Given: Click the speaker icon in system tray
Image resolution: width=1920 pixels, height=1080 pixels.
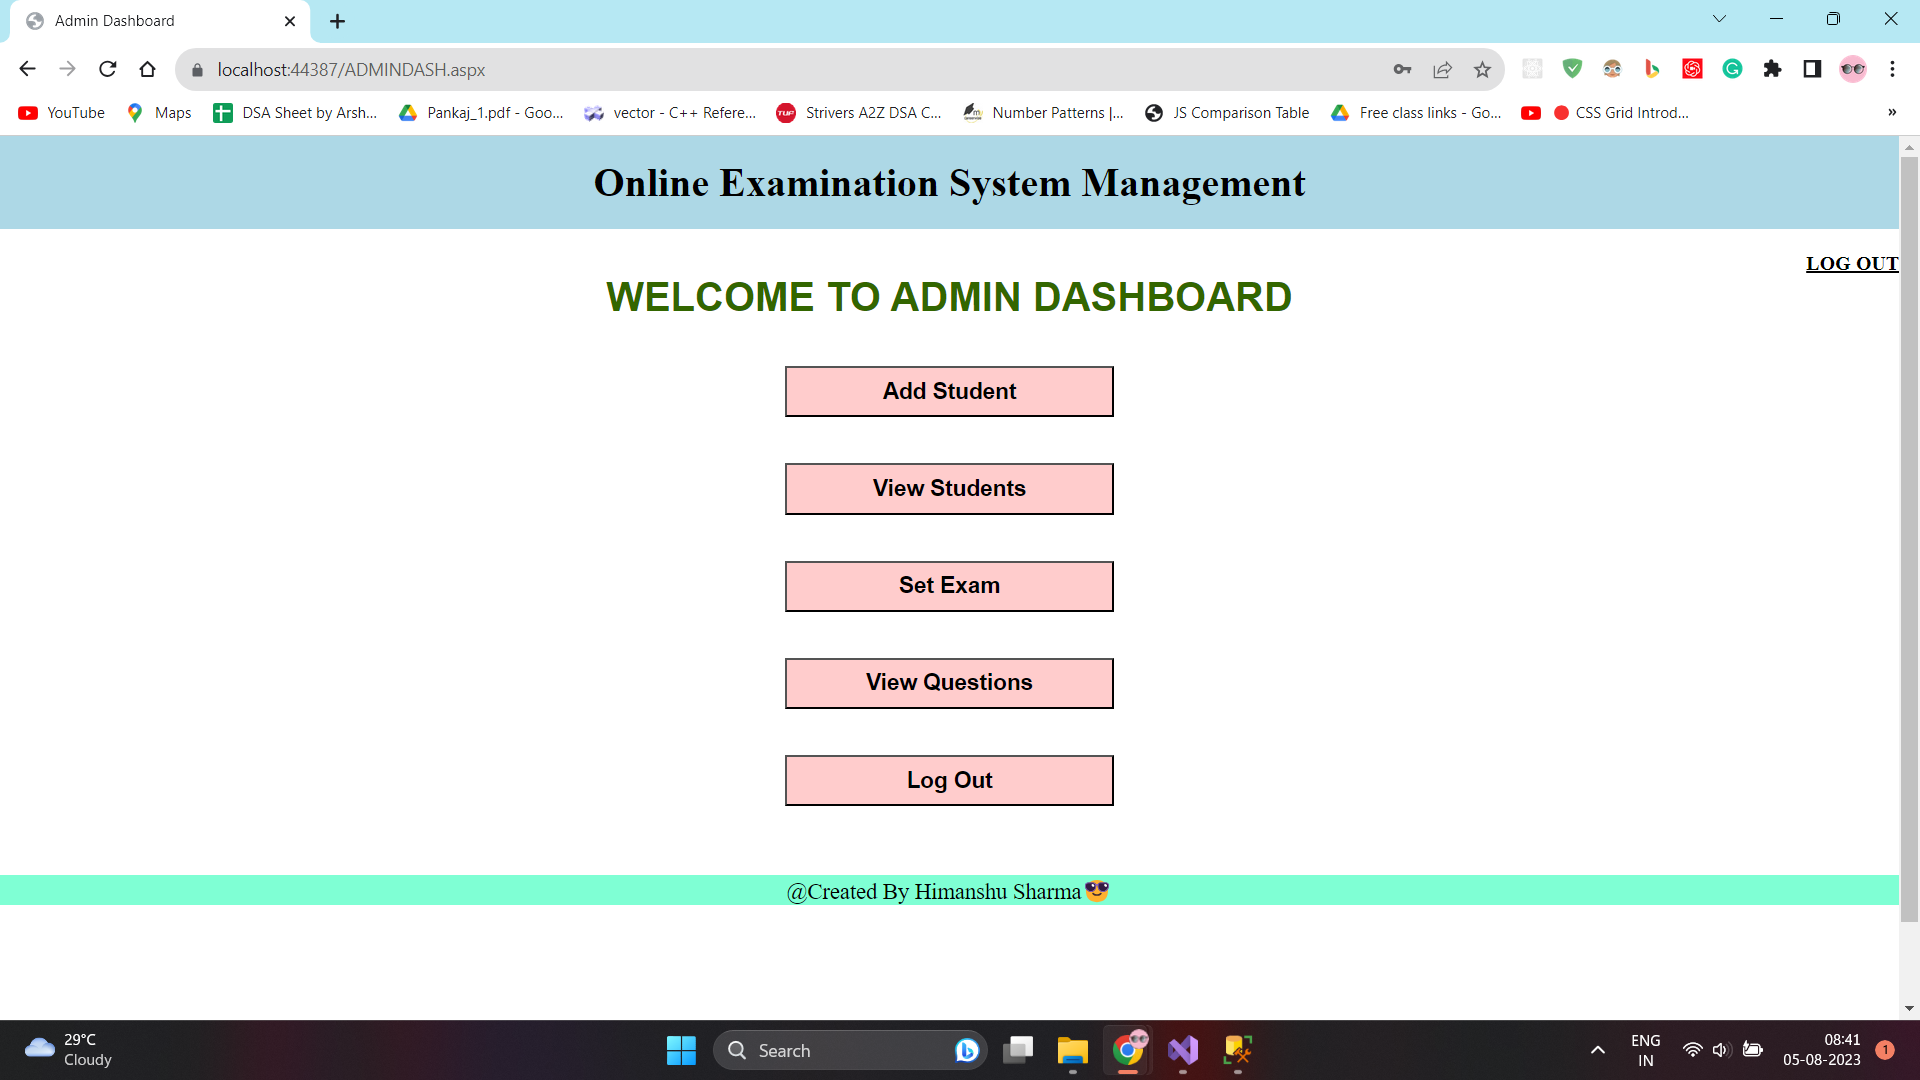Looking at the screenshot, I should 1722,1049.
